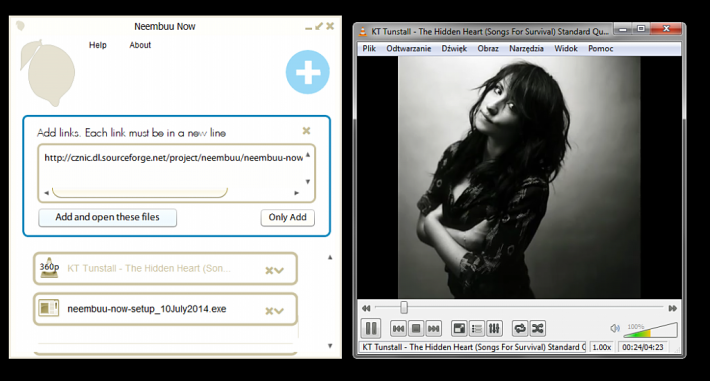Click the track title in VLC status bar
The width and height of the screenshot is (710, 381).
point(473,347)
